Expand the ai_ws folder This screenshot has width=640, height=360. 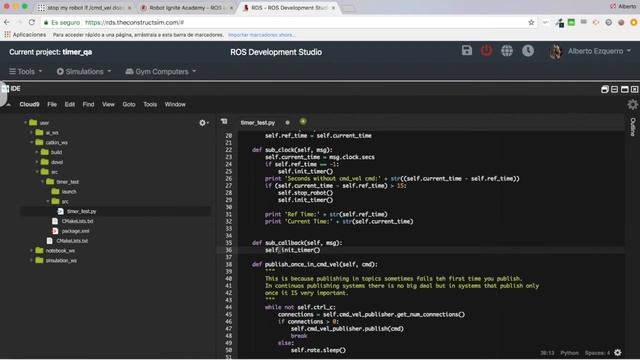pyautogui.click(x=31, y=133)
